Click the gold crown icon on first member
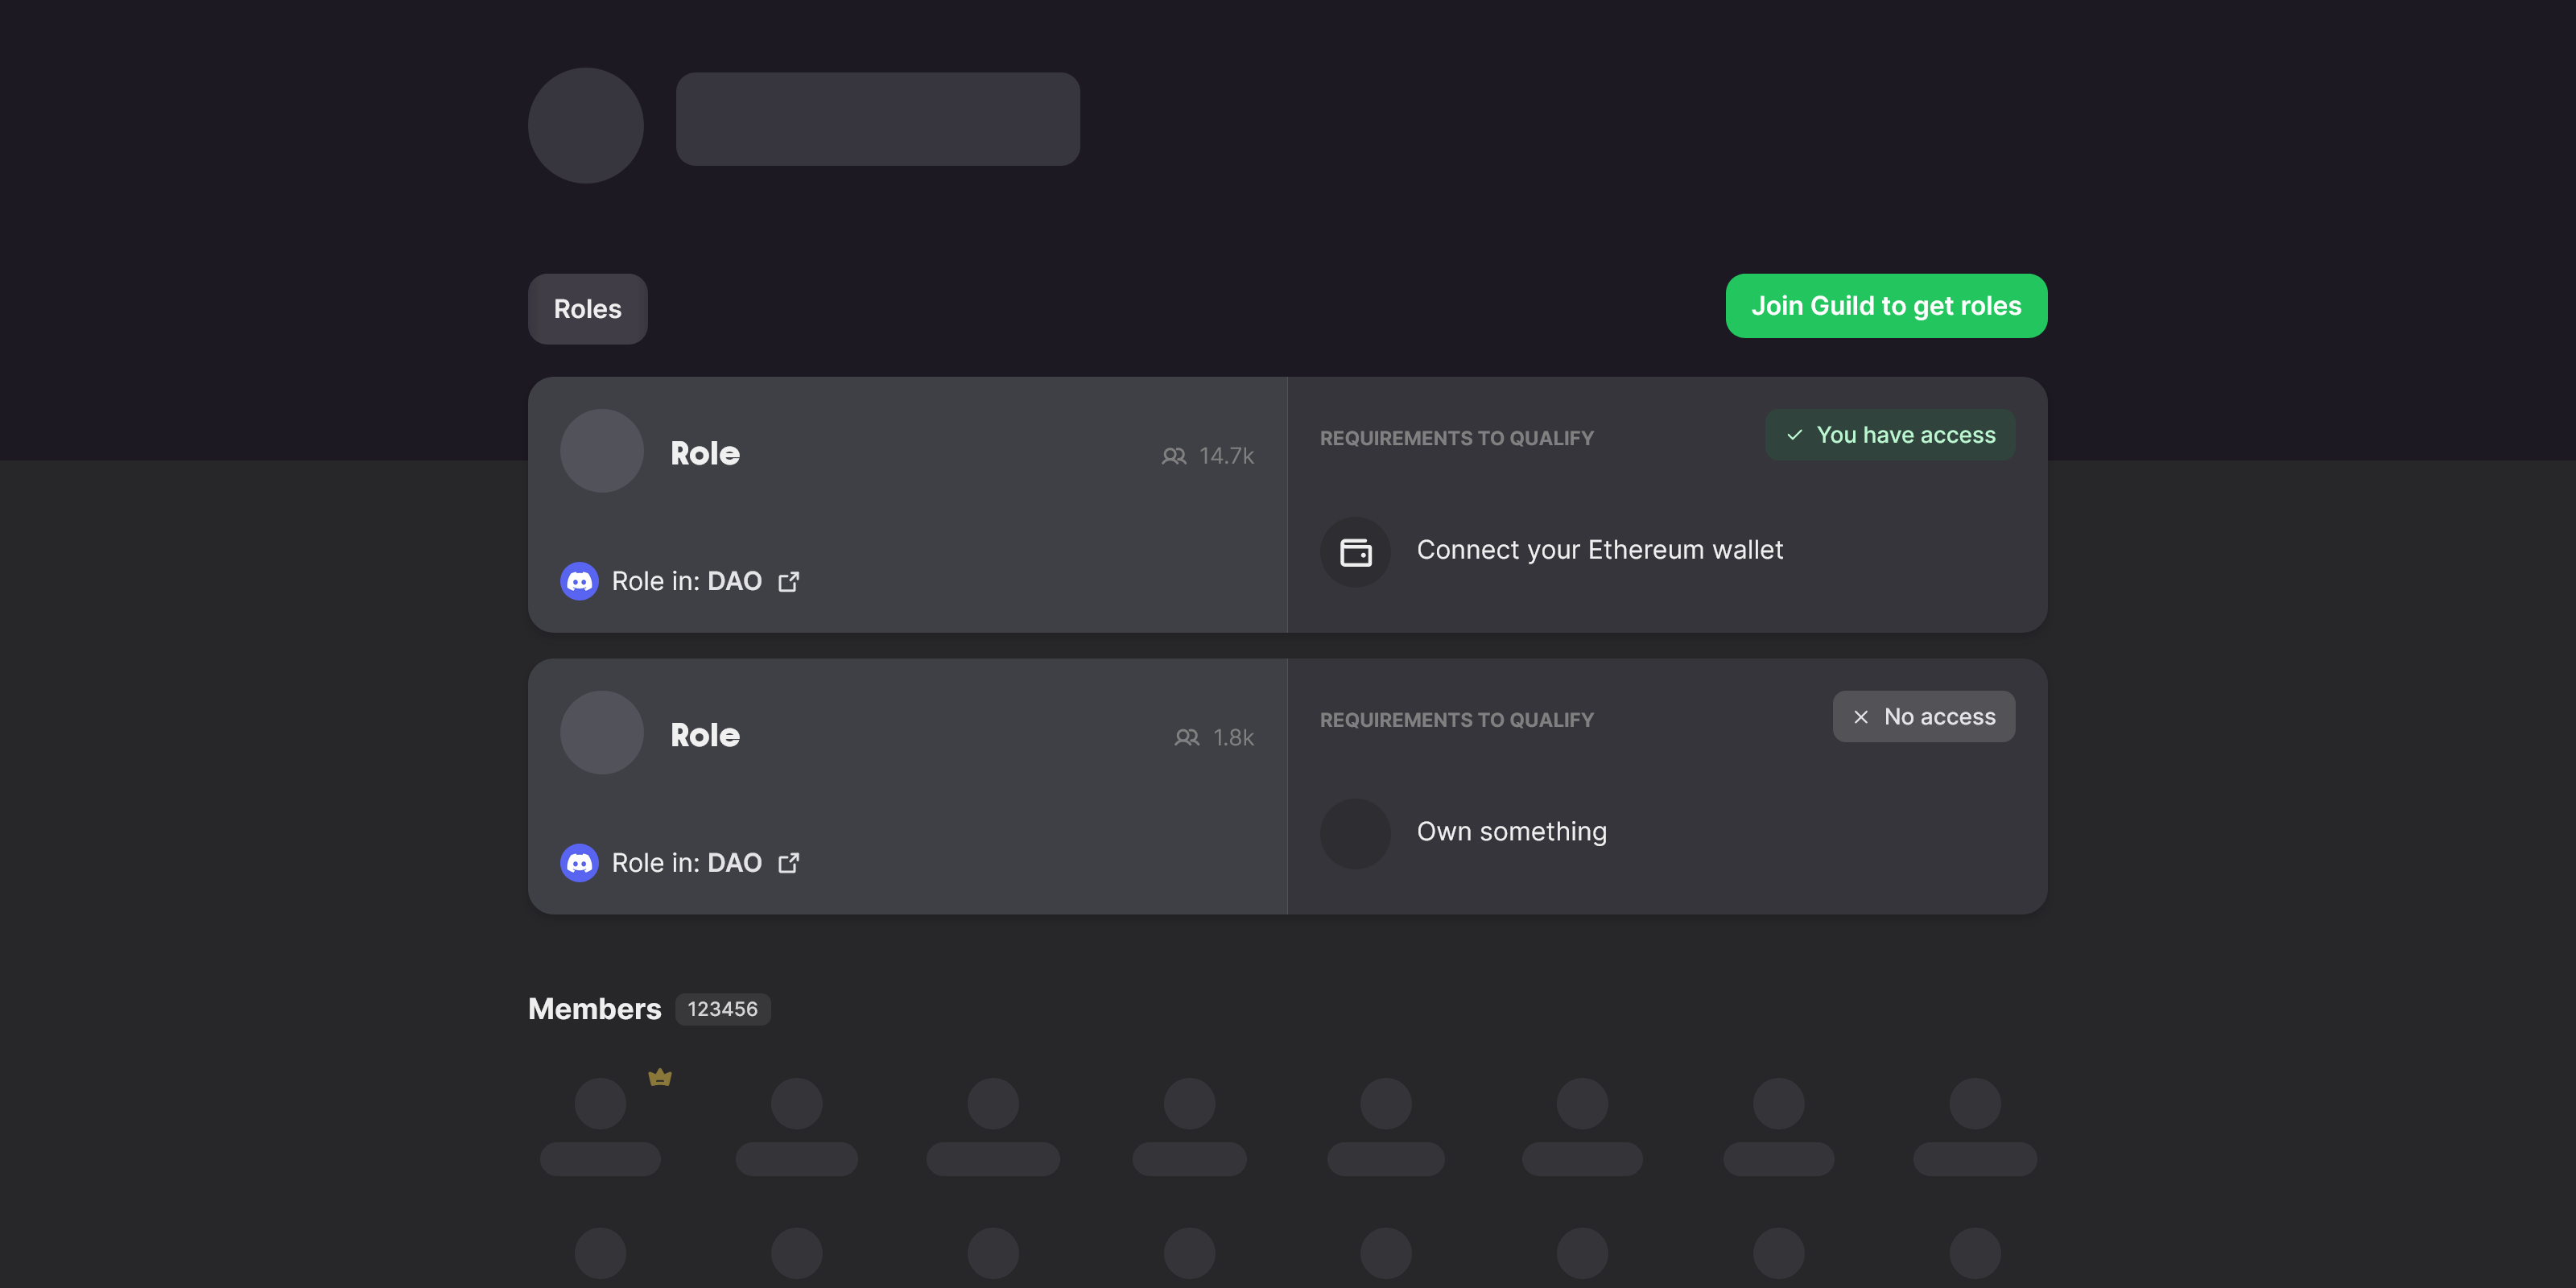 pos(660,1077)
